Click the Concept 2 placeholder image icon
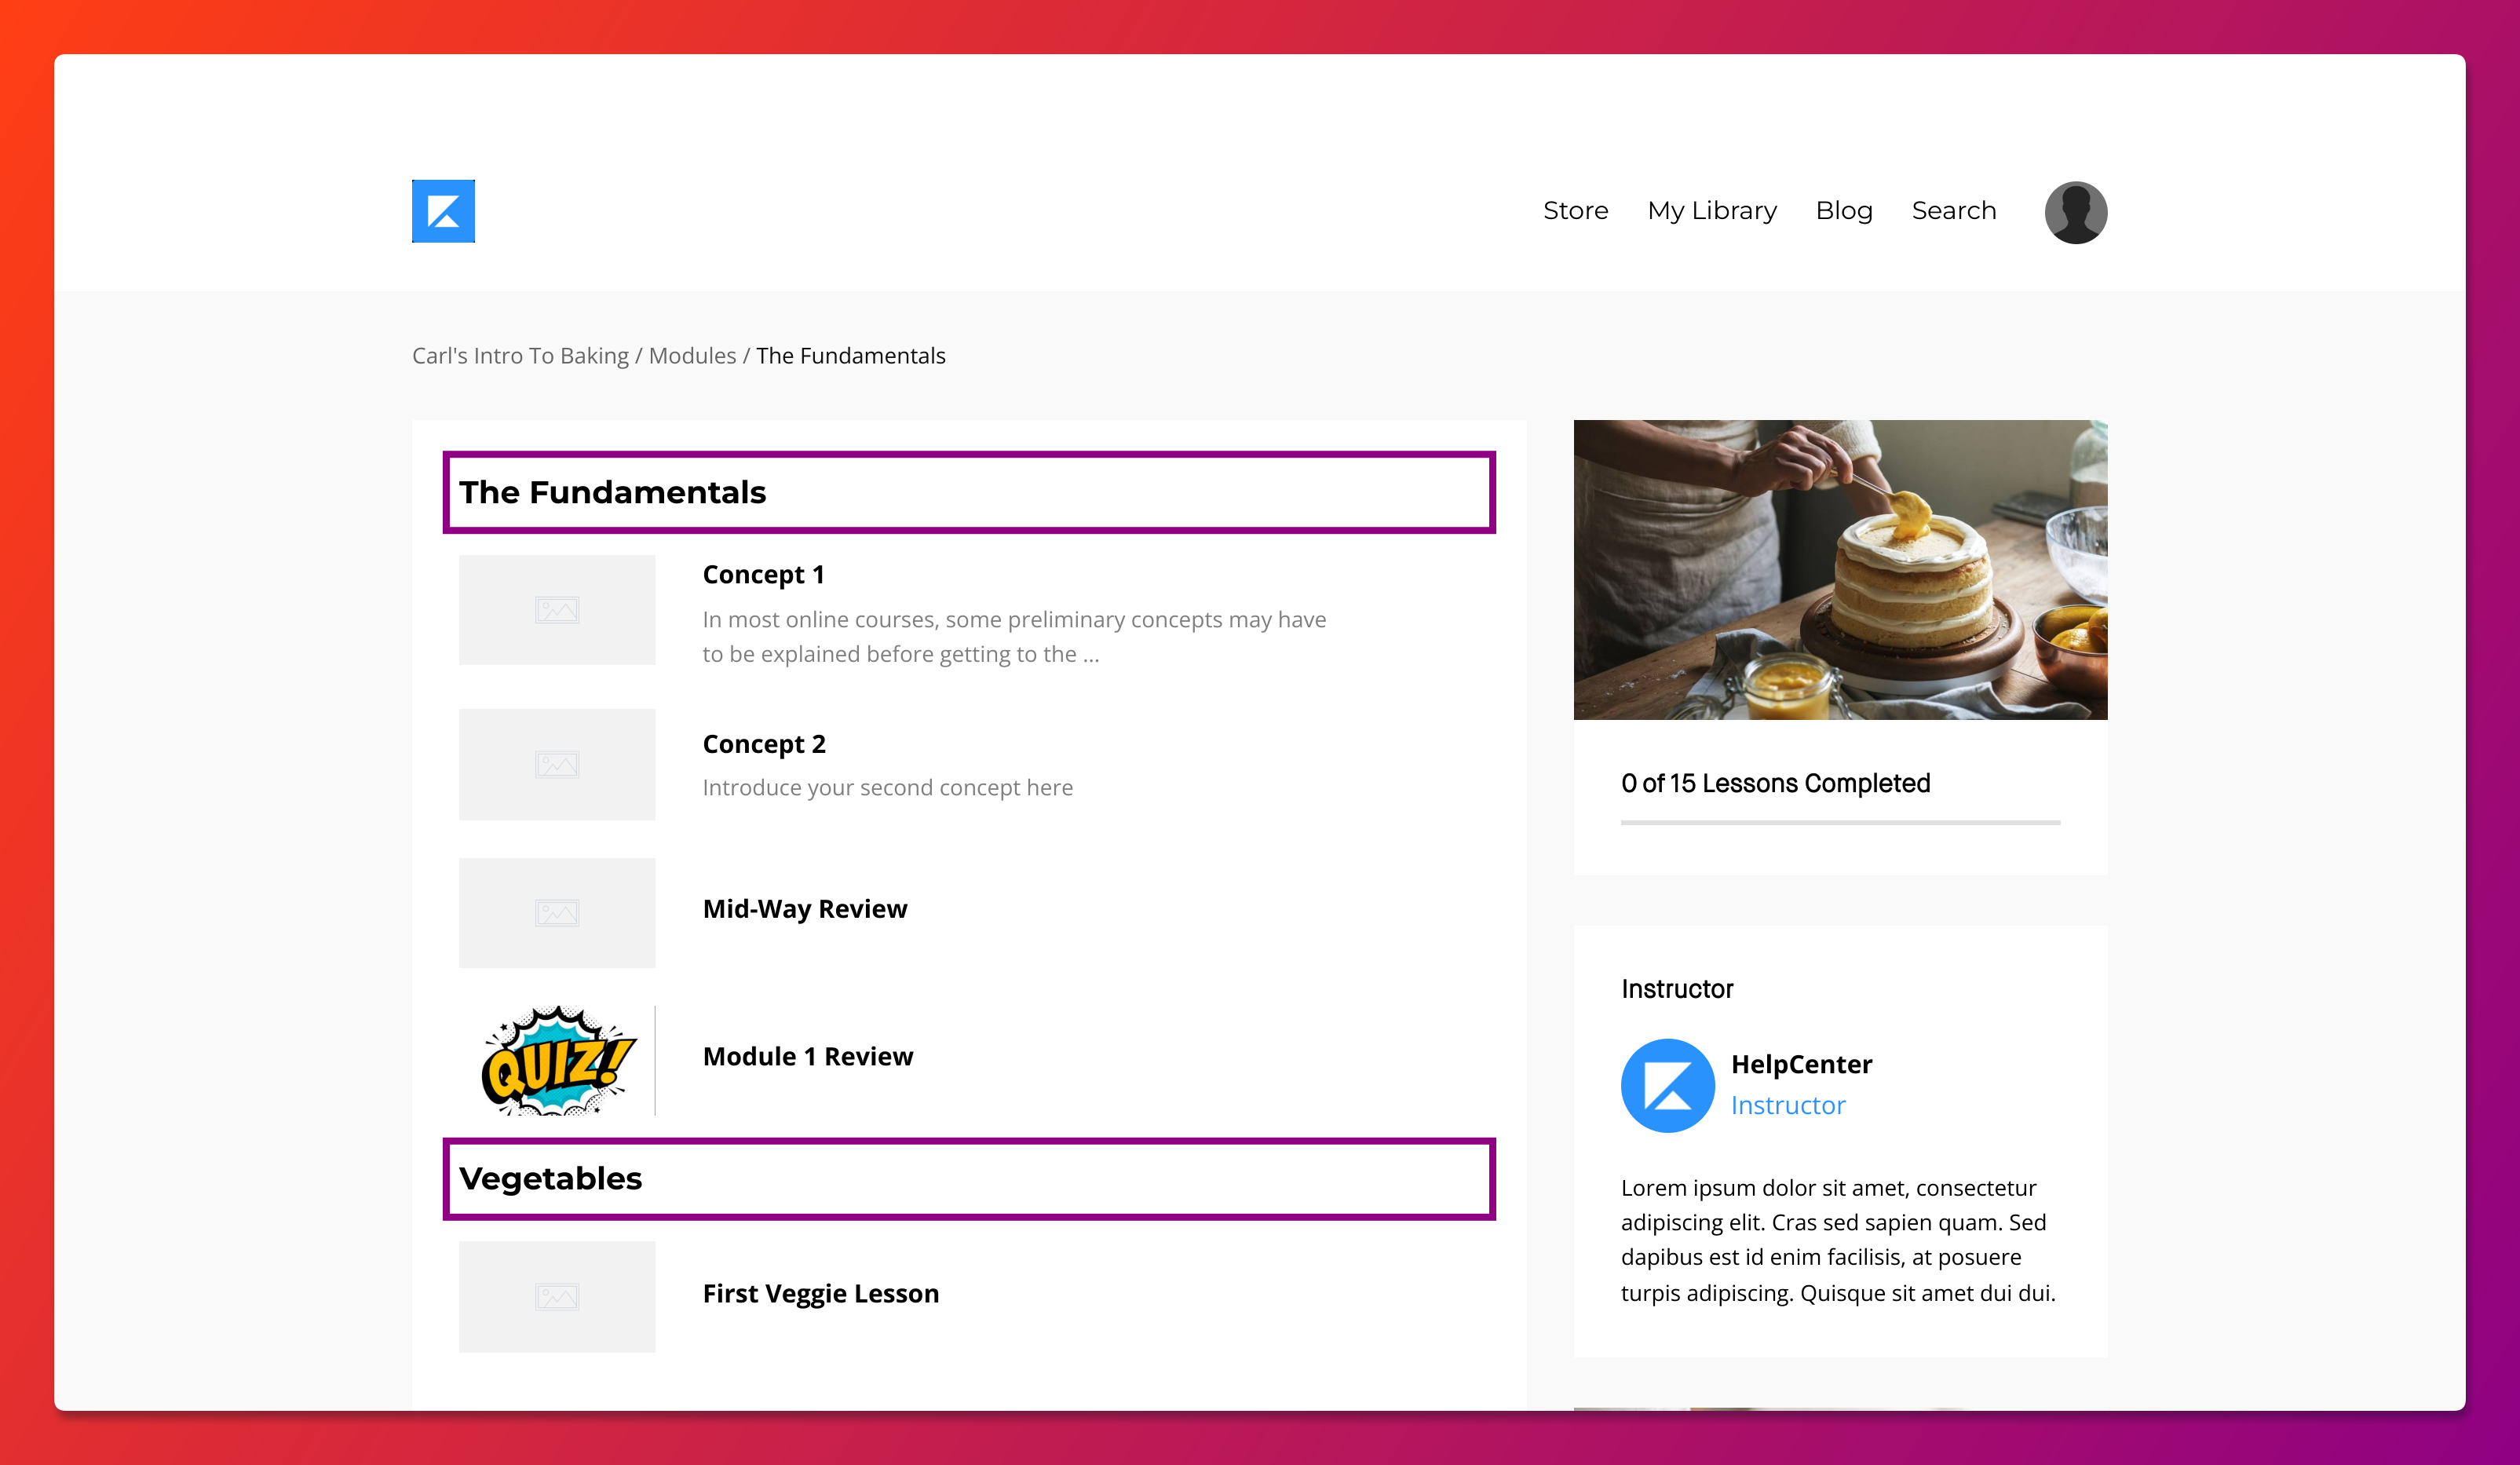 557,765
